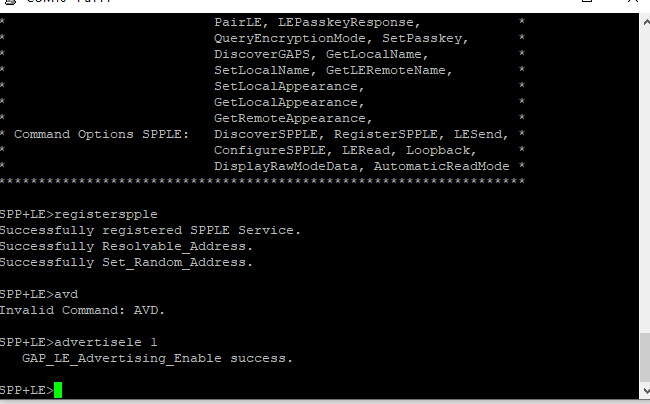Screen dimensions: 650x404
Task: Click the 'registerspple' command text
Action: pyautogui.click(x=107, y=214)
